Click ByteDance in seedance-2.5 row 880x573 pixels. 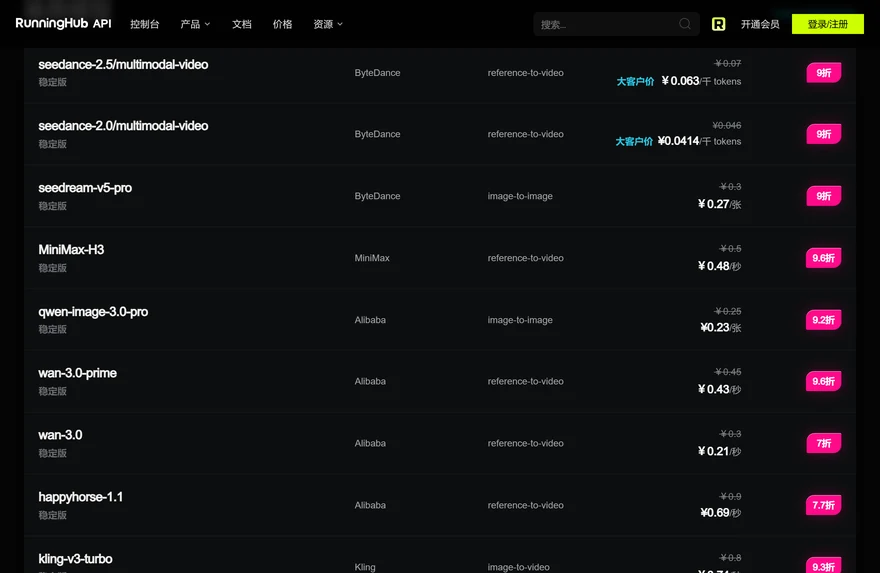pos(377,73)
